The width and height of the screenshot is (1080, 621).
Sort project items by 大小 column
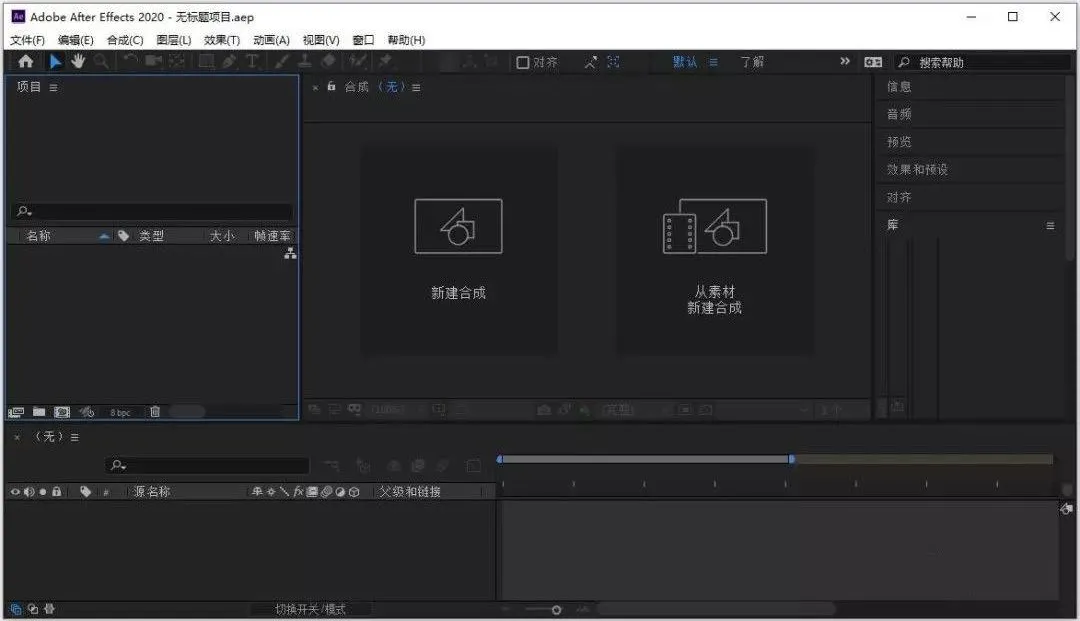pos(222,235)
